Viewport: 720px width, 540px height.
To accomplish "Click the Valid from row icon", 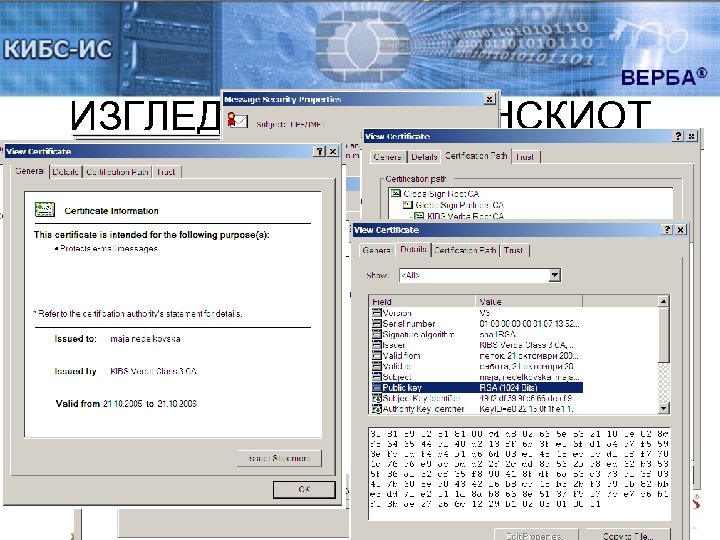I will coord(377,355).
